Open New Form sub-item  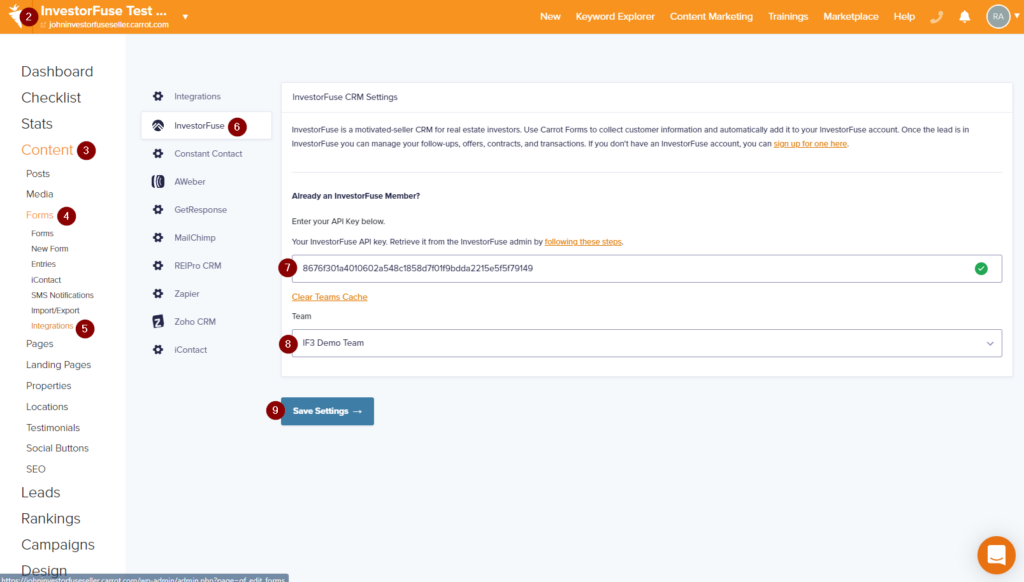(x=50, y=249)
